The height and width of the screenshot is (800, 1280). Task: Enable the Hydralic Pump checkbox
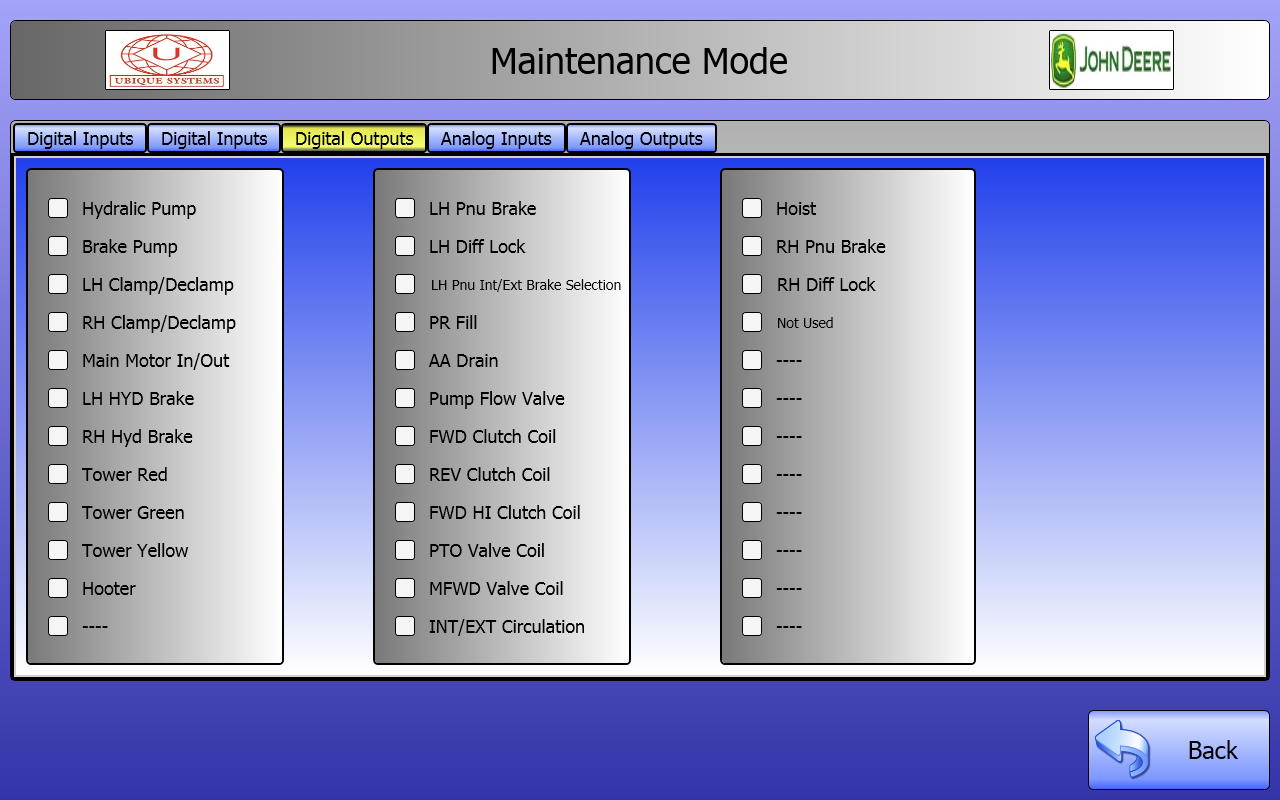59,208
